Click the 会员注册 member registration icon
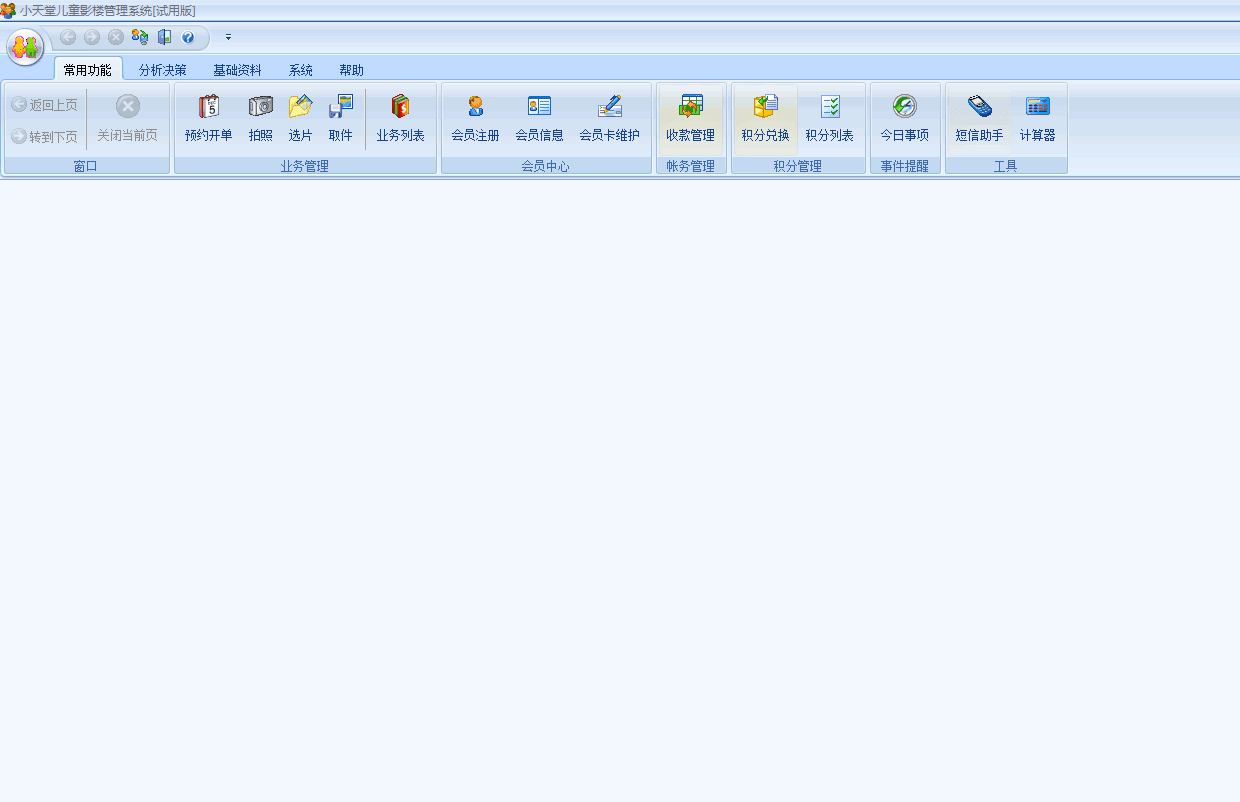 pos(475,118)
